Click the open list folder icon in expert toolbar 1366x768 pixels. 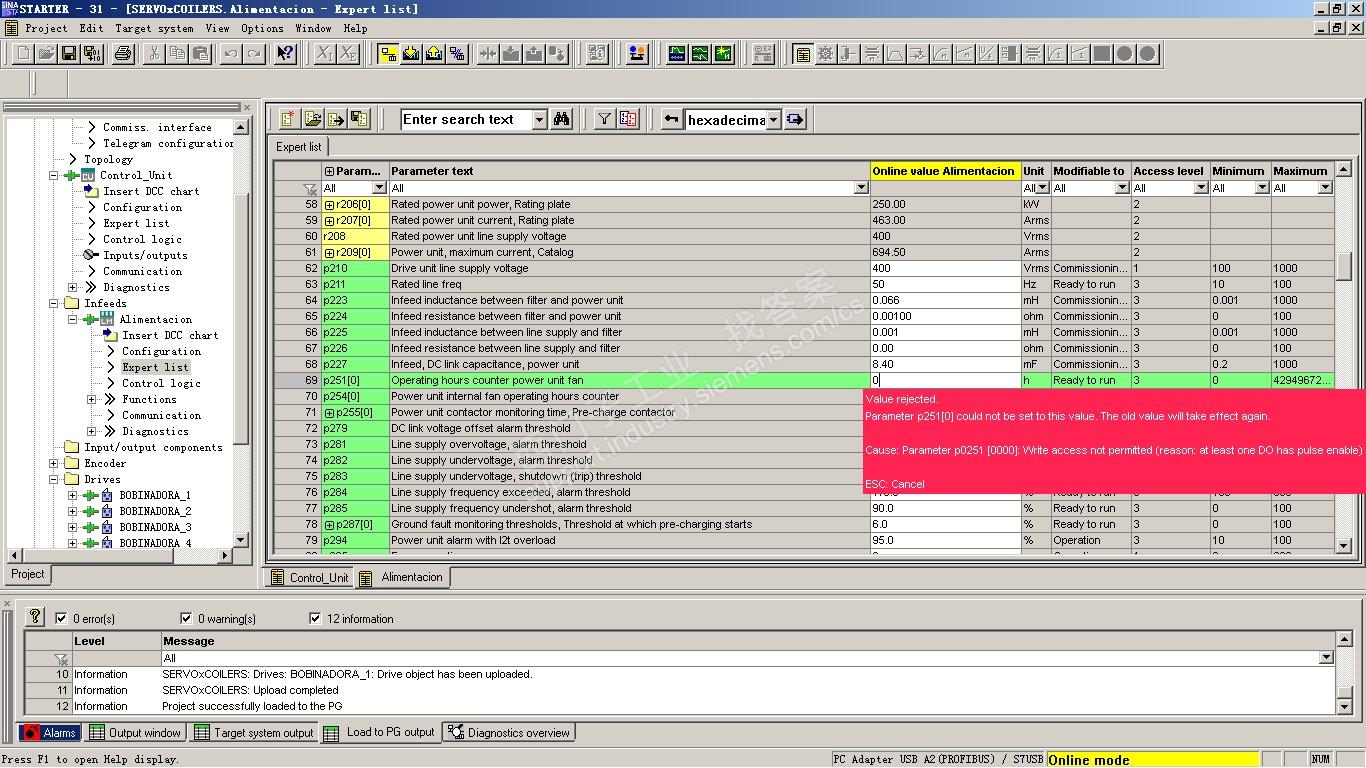313,119
